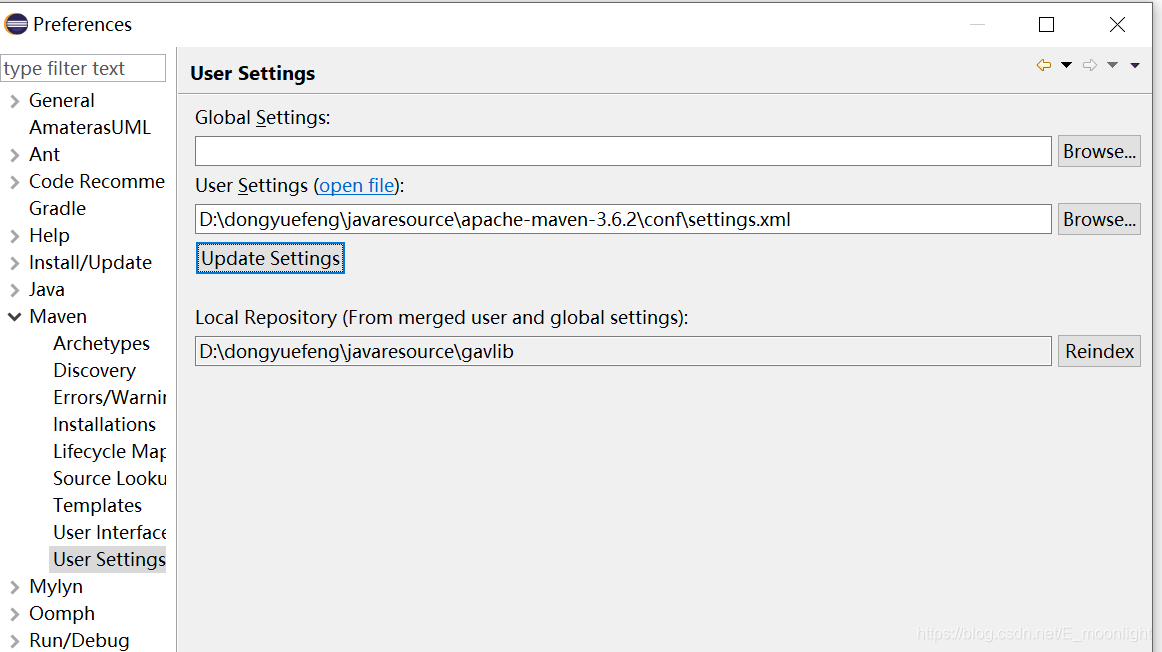Viewport: 1162px width, 652px height.
Task: Open Maven Templates page
Action: [x=97, y=505]
